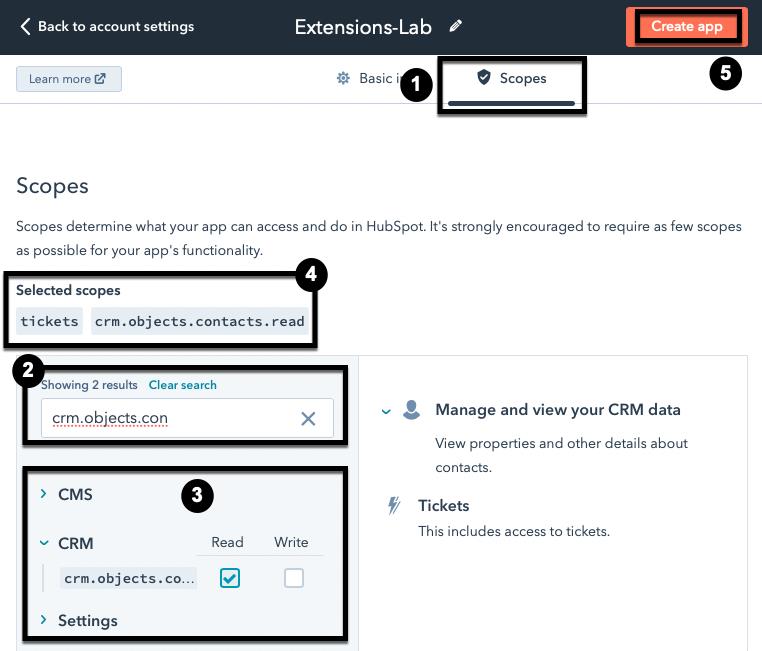Viewport: 762px width, 651px height.
Task: Click the Scopes shield icon
Action: coord(484,77)
